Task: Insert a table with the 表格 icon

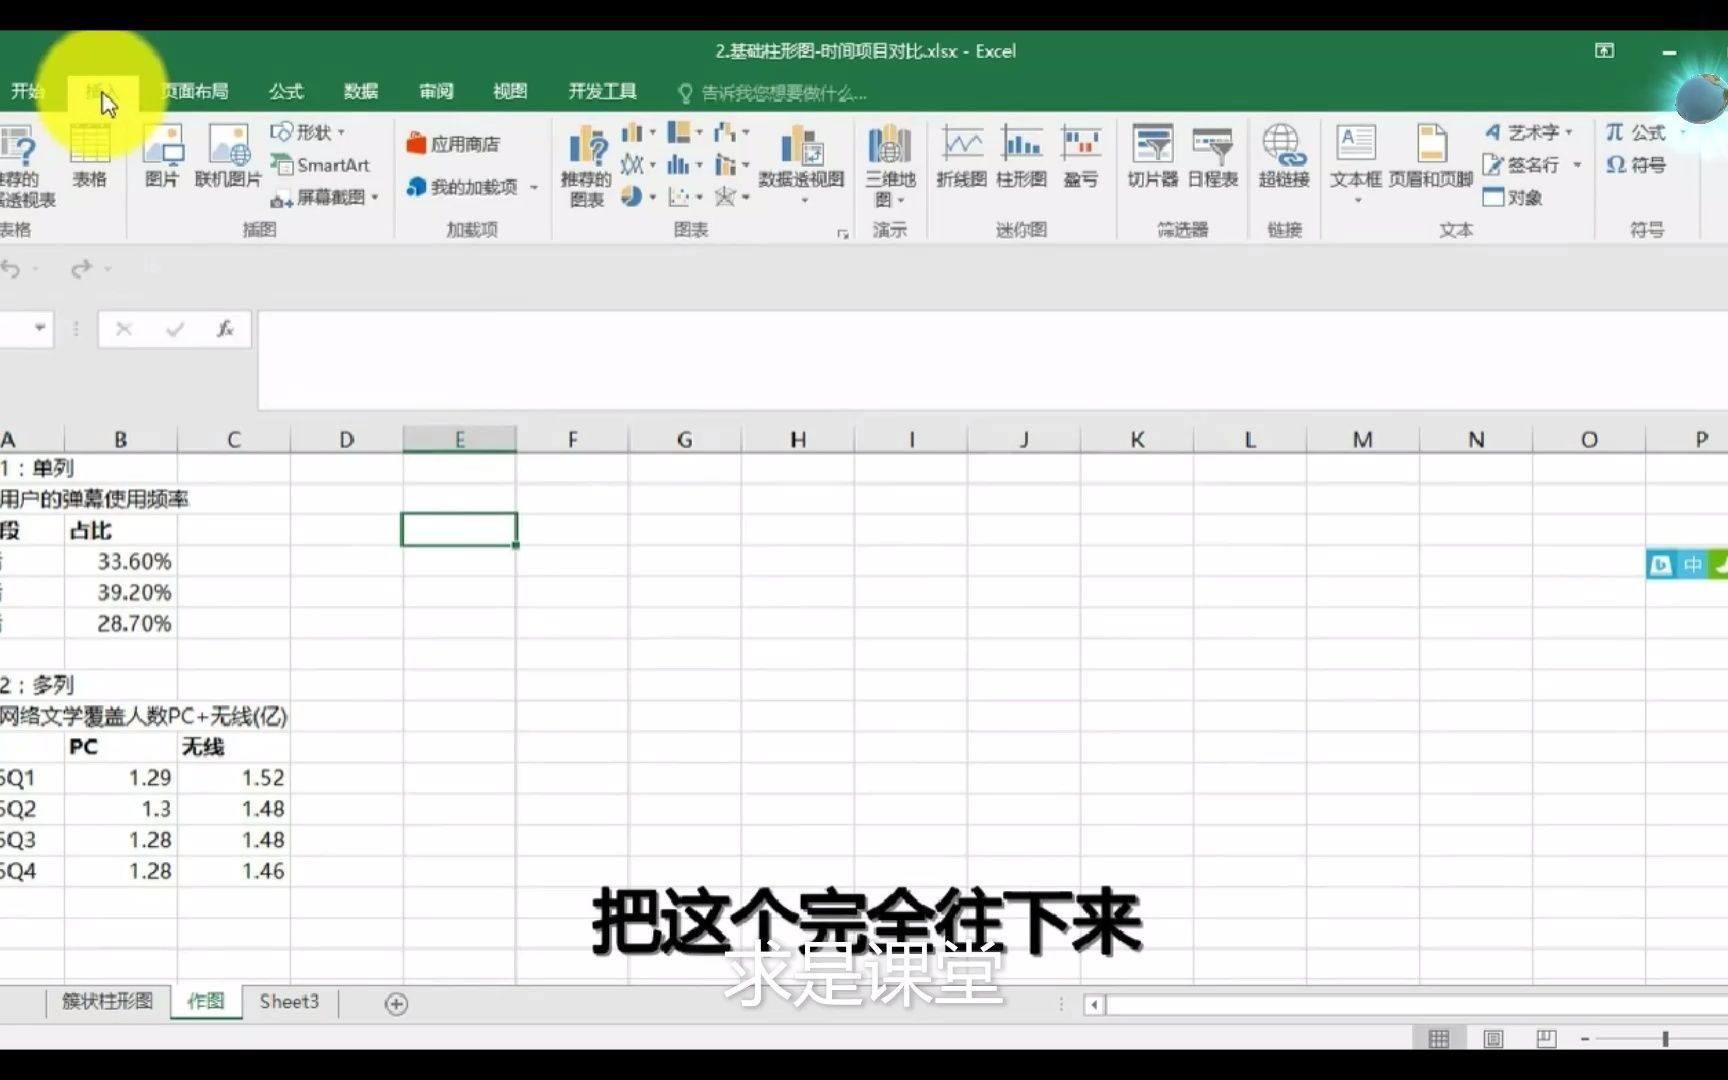Action: pyautogui.click(x=89, y=156)
